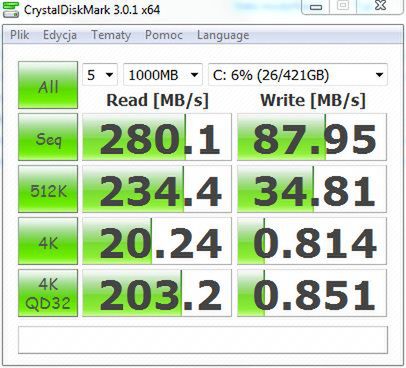Click the CrystalDiskMark app icon in title bar
This screenshot has width=406, height=368.
coord(10,9)
